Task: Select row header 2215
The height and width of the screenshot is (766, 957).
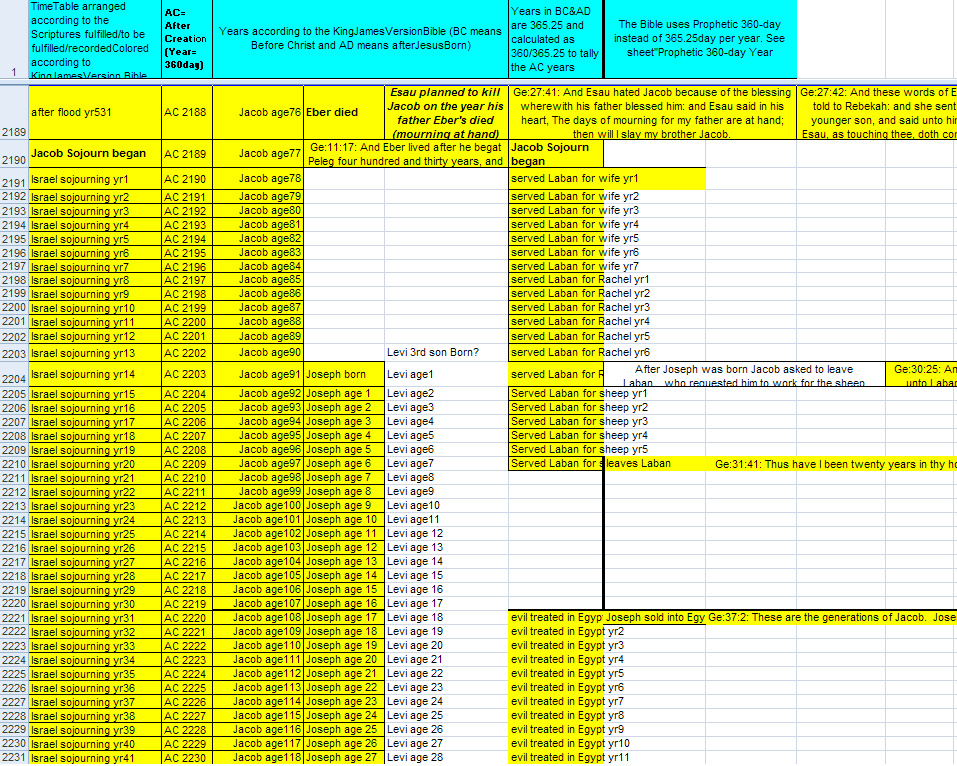Action: click(x=14, y=534)
